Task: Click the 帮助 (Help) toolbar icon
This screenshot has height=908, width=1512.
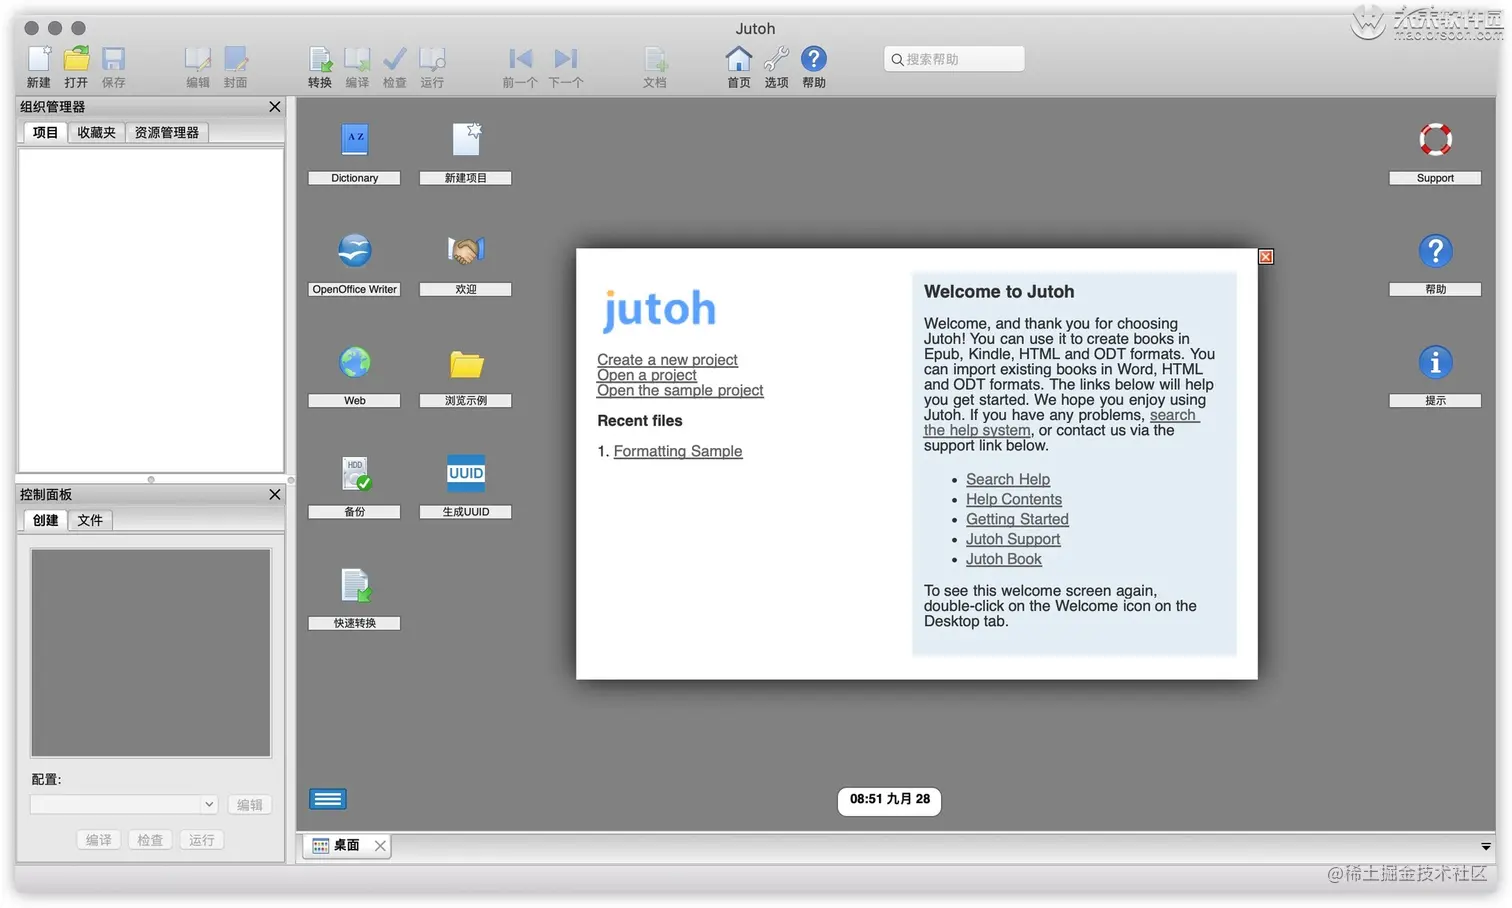Action: [x=814, y=59]
